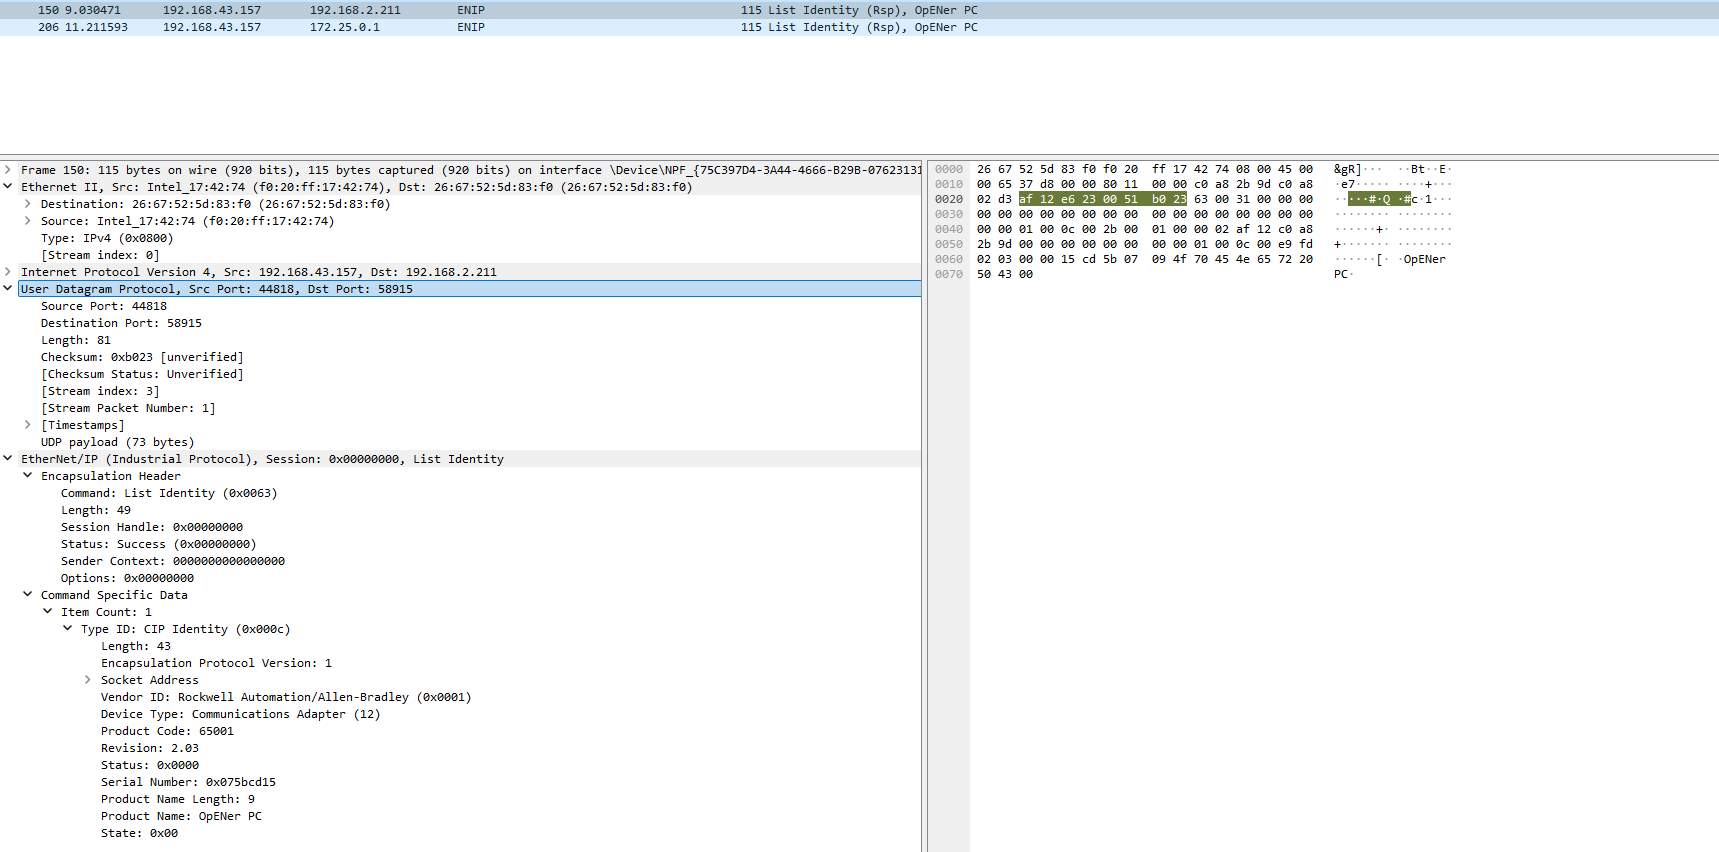Click the hex row at offset 0070
The height and width of the screenshot is (852, 1719).
click(1005, 274)
